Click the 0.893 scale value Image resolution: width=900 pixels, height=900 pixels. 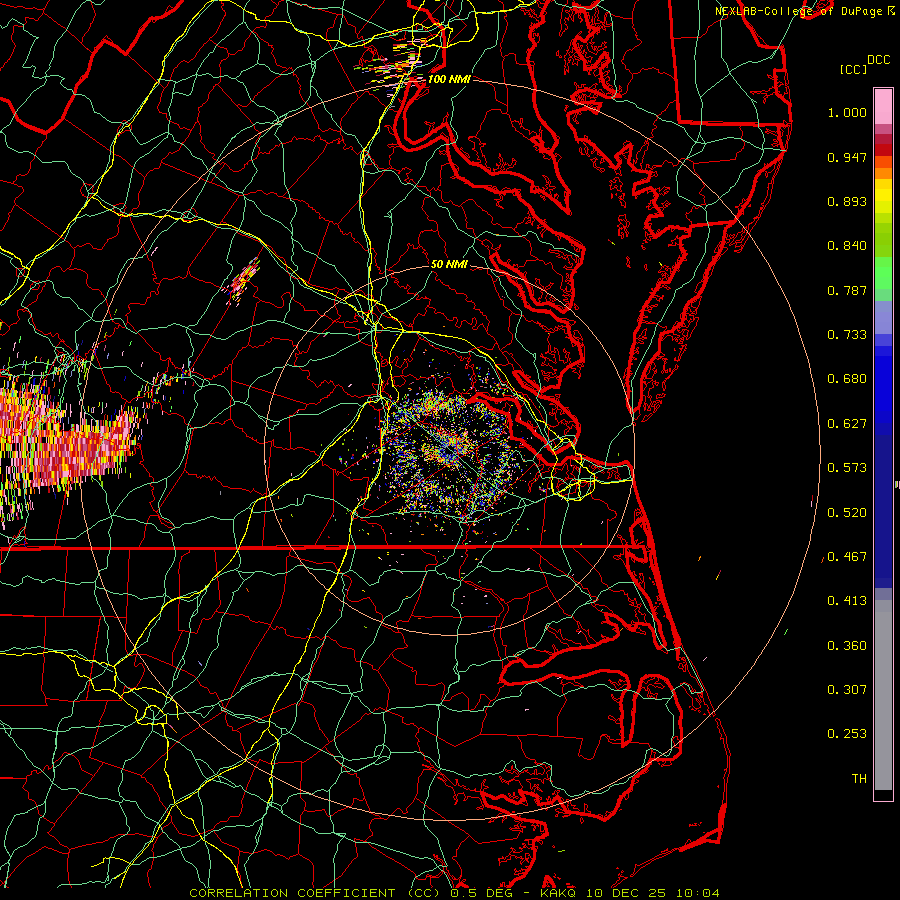point(847,201)
